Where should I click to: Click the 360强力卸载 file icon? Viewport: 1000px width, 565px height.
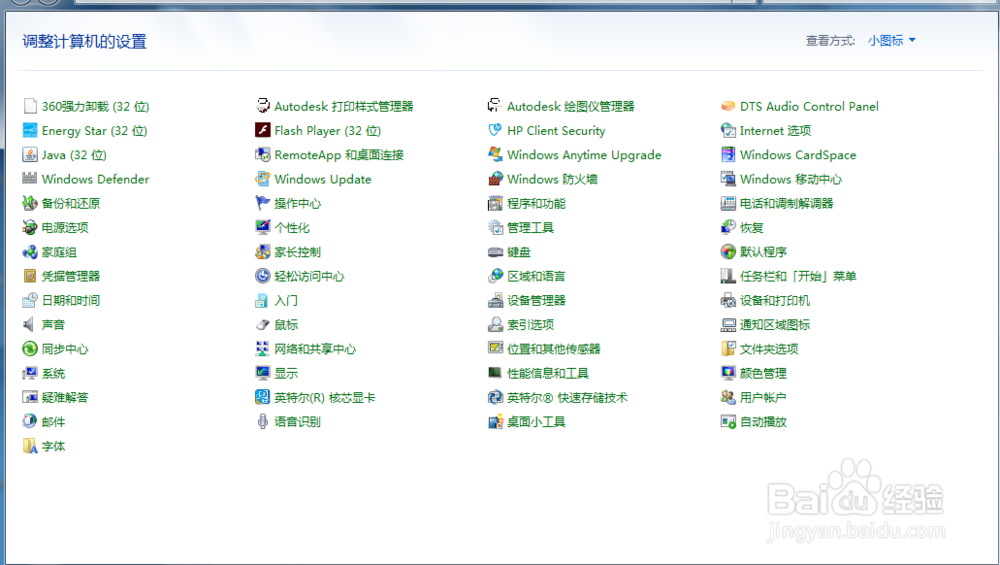(29, 106)
